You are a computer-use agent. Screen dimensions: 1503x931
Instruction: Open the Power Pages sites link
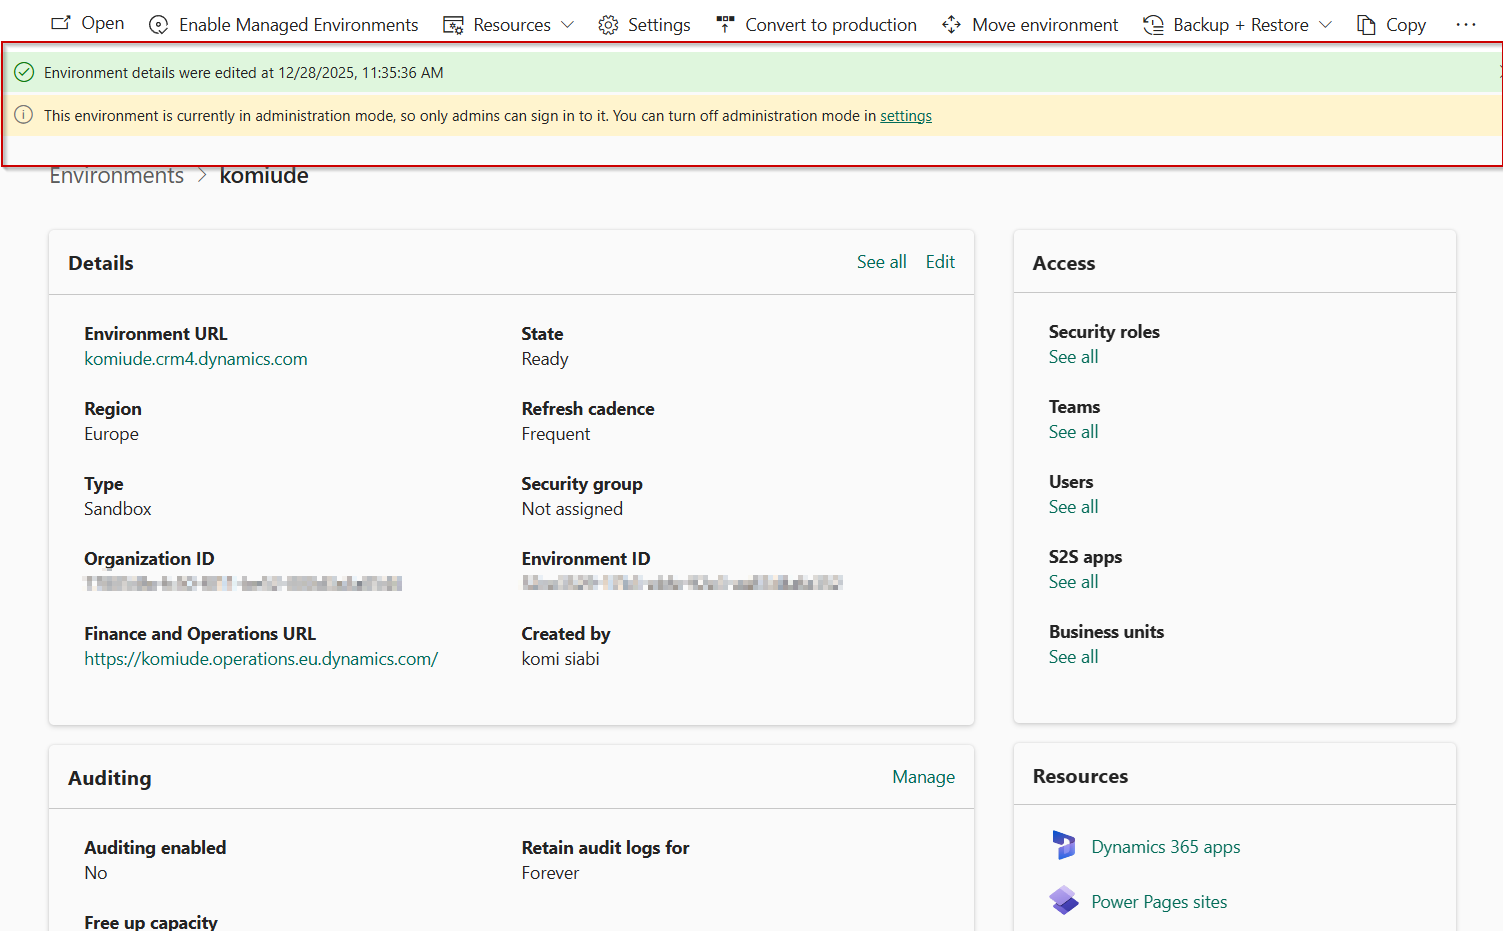coord(1159,902)
